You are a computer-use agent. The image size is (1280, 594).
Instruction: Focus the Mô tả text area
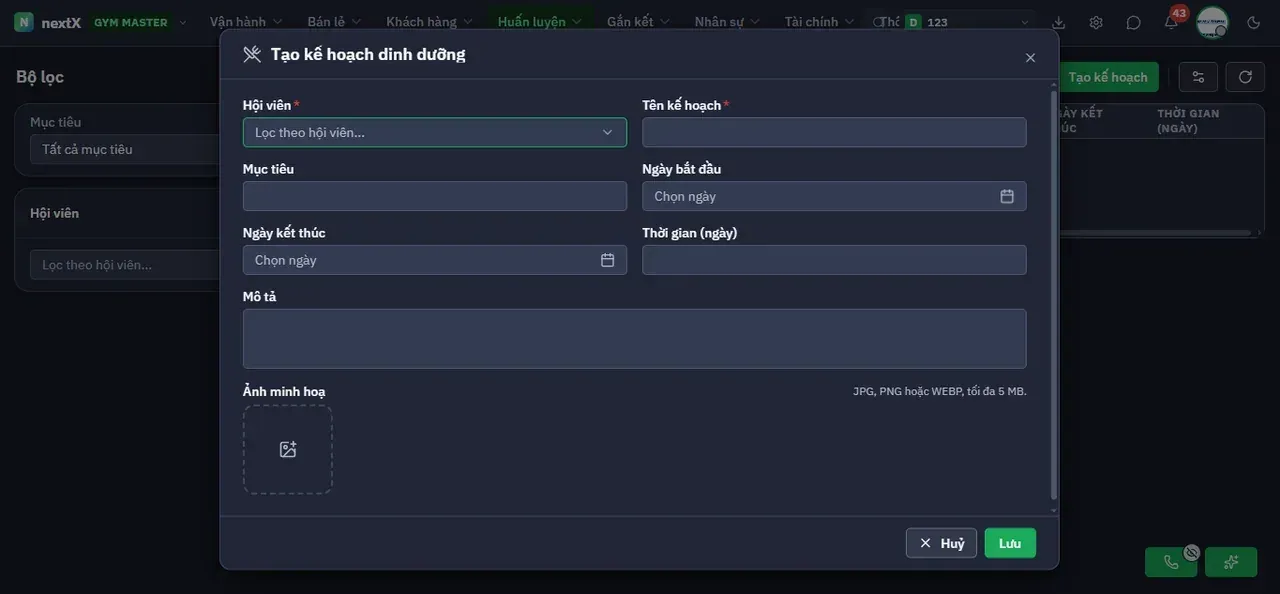[x=635, y=339]
